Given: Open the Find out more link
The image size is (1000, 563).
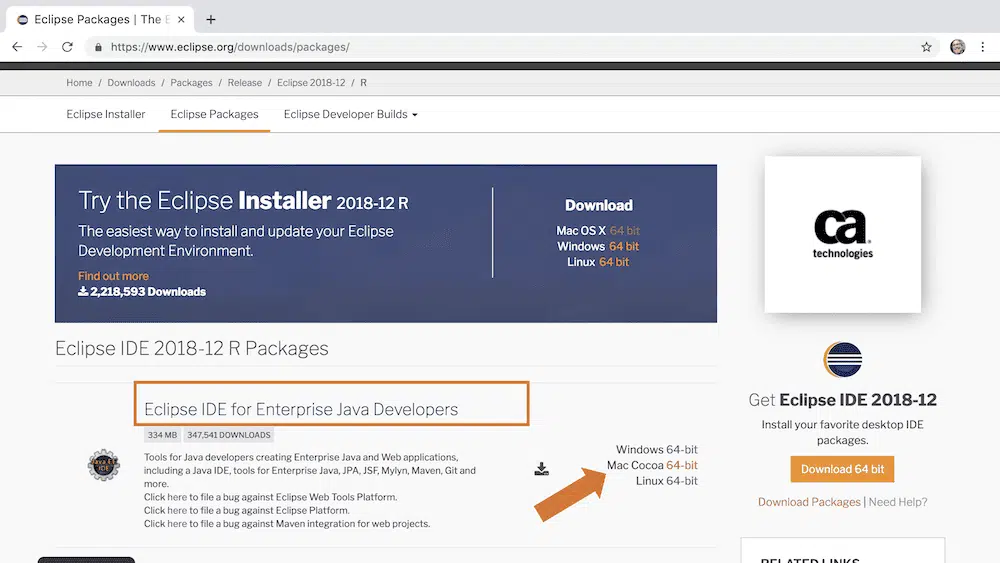Looking at the screenshot, I should tap(113, 276).
